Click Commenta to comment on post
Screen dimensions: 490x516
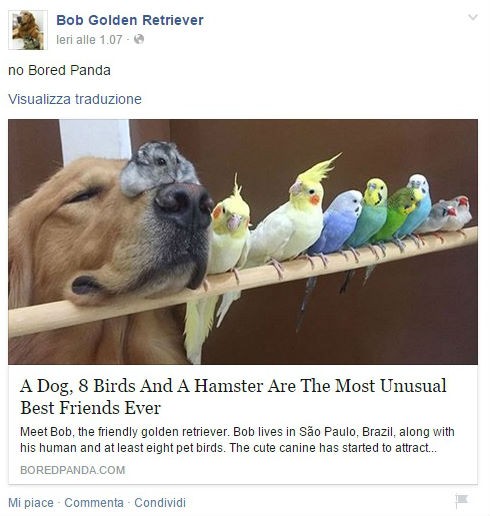point(94,503)
